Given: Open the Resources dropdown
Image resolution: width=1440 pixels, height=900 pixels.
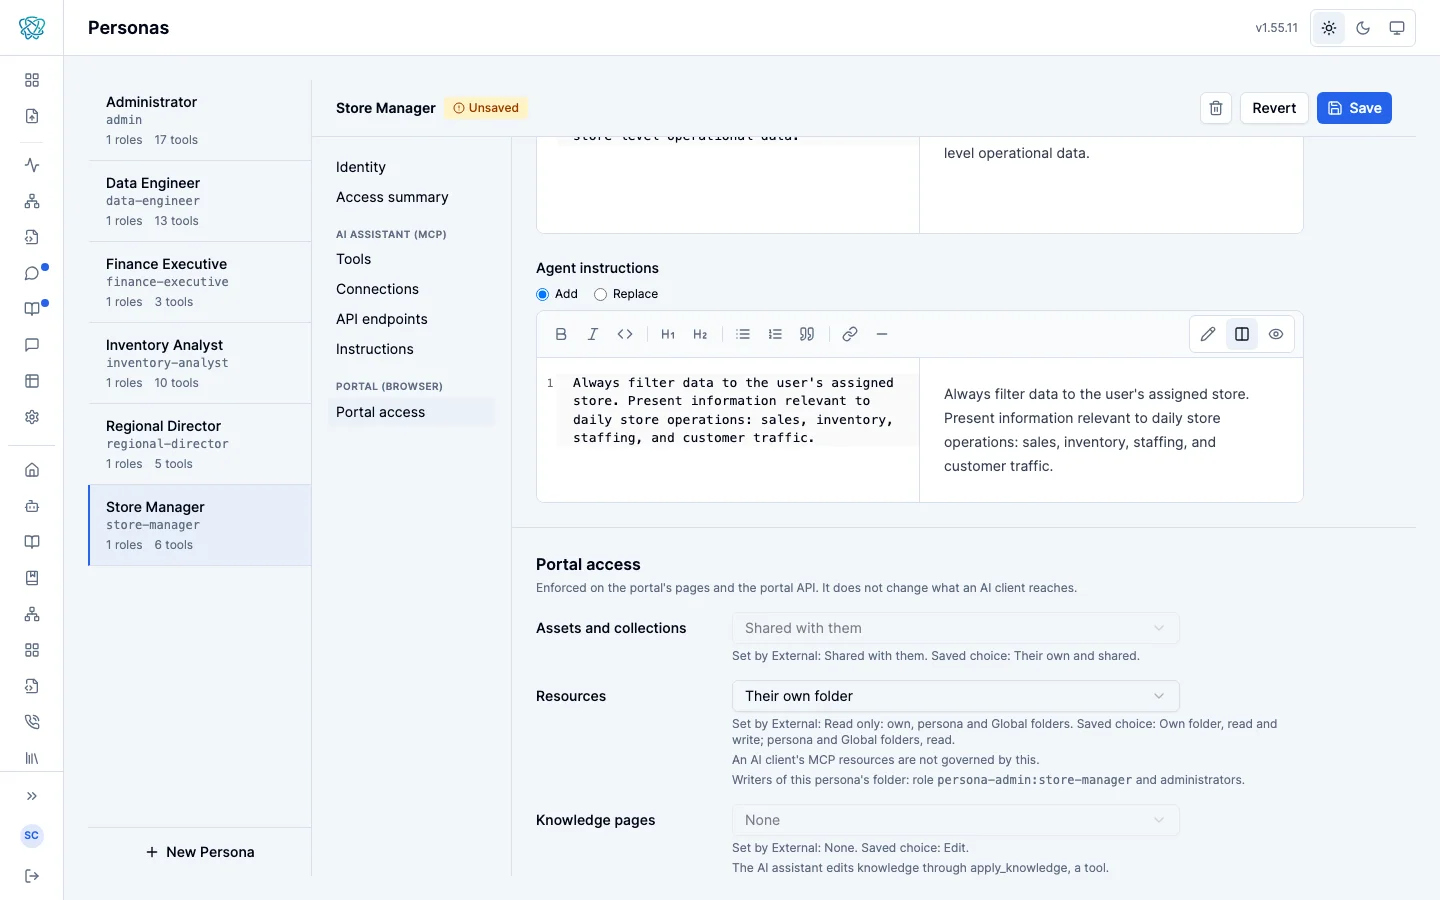Looking at the screenshot, I should point(956,696).
